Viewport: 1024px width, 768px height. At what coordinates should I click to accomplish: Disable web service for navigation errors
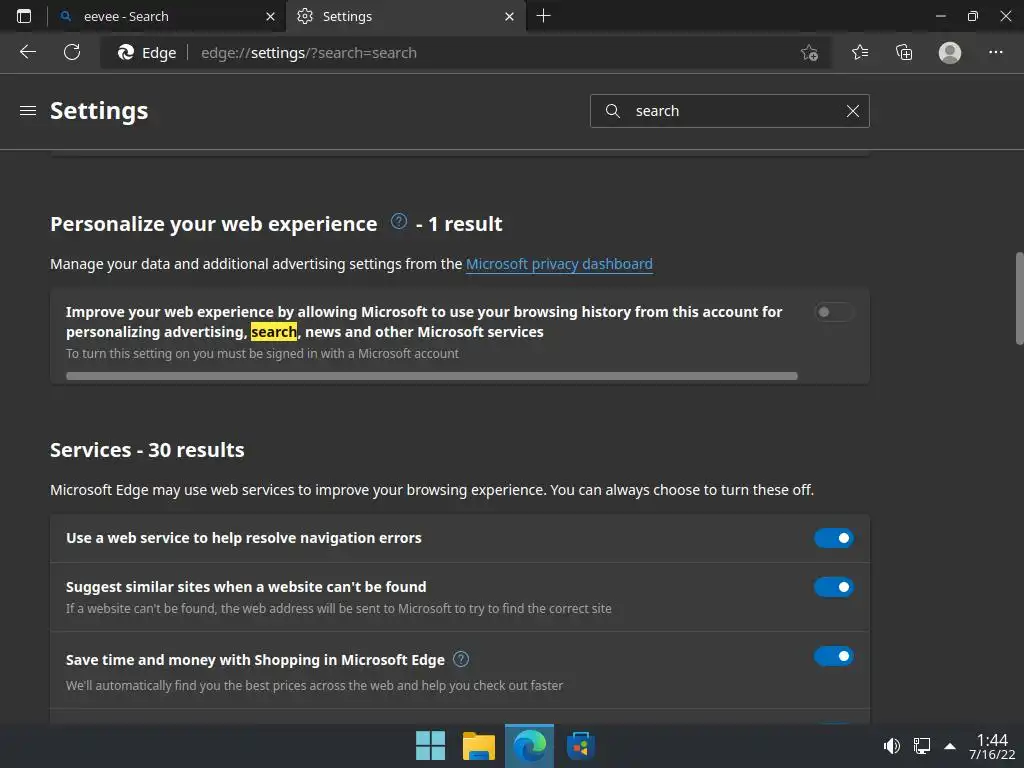[834, 538]
